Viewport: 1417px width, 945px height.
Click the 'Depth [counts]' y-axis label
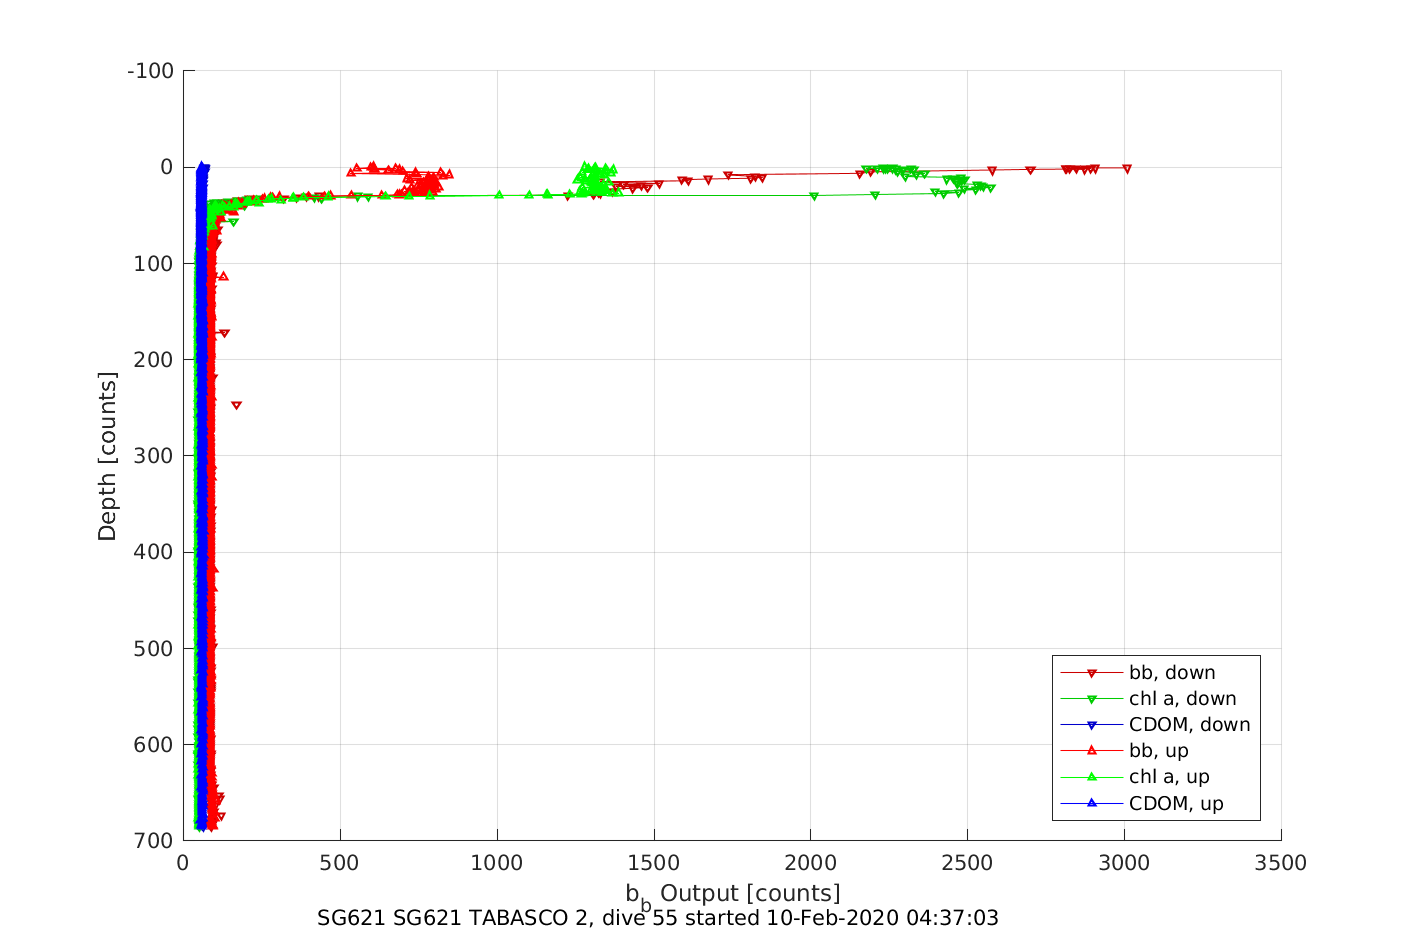click(x=107, y=456)
